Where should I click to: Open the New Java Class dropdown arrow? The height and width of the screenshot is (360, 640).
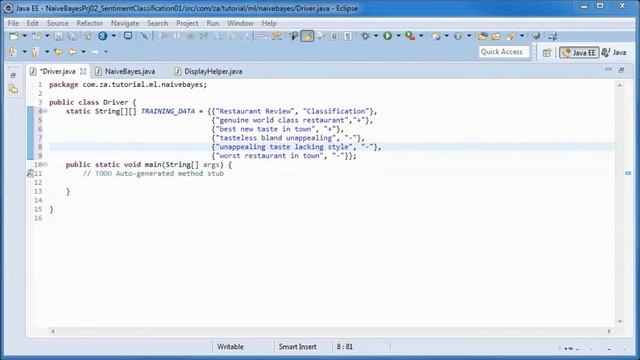[x=469, y=36]
